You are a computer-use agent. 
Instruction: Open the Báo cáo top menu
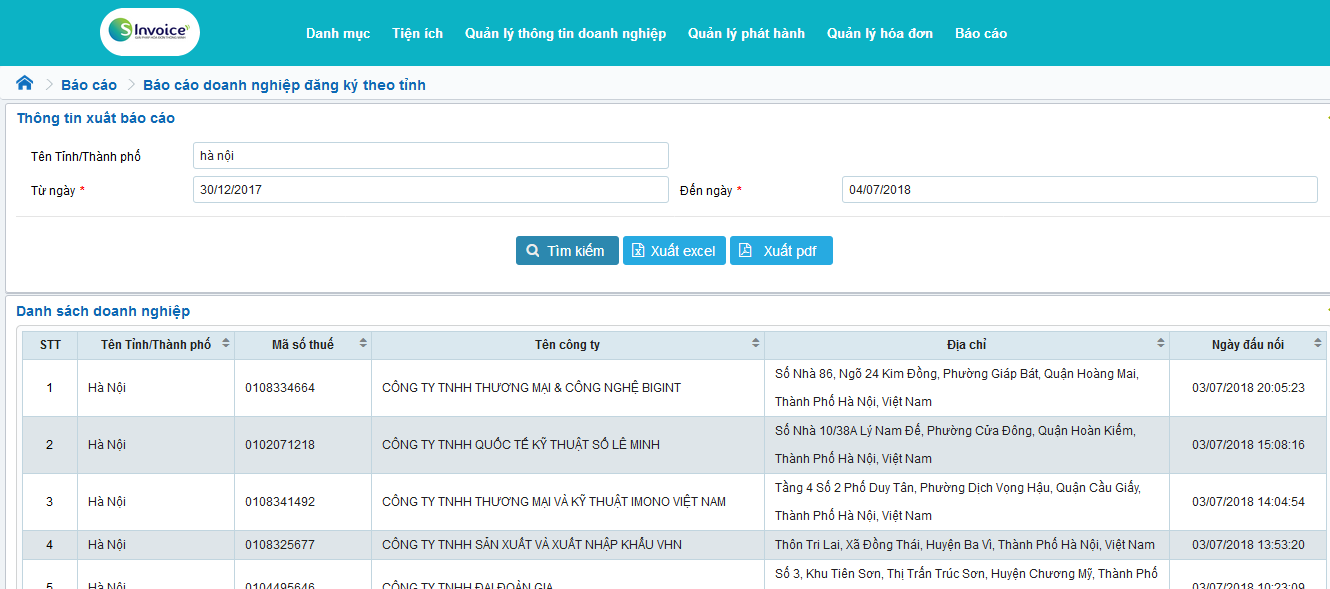pos(981,34)
